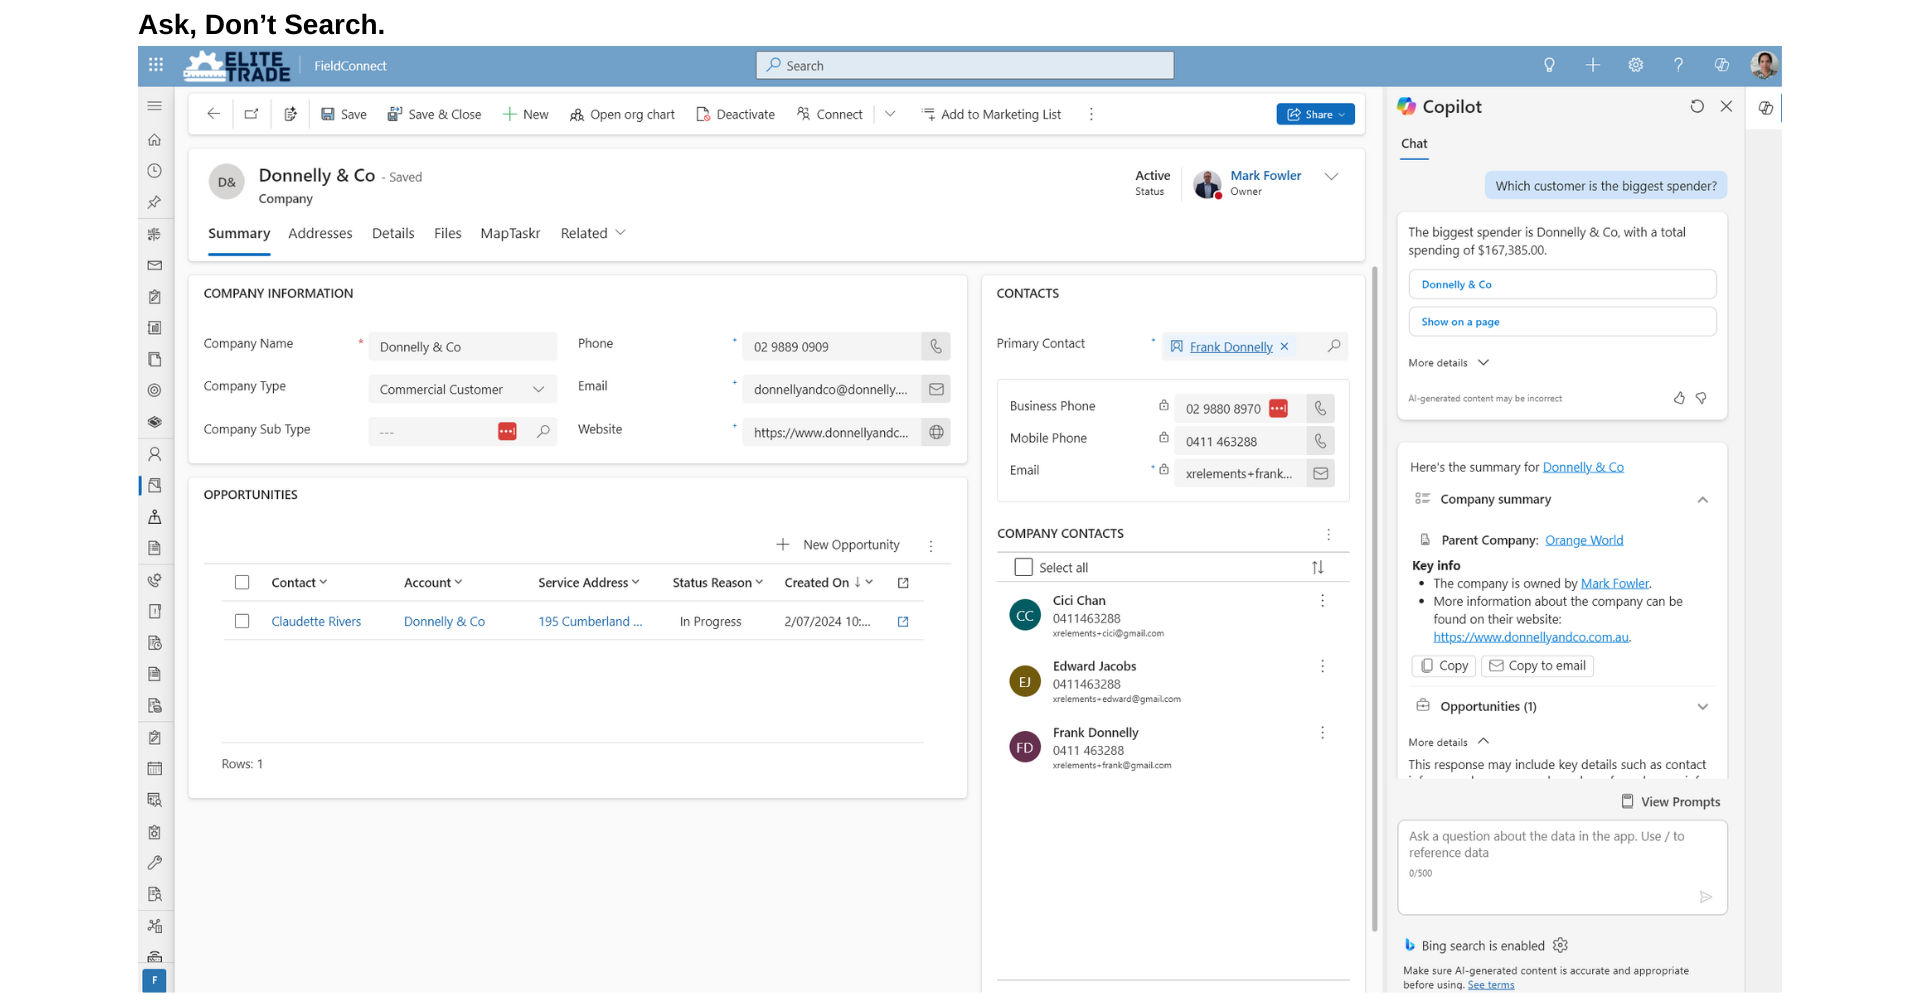Image resolution: width=1920 pixels, height=1000 pixels.
Task: Expand the Opportunities (1) section
Action: pyautogui.click(x=1702, y=707)
